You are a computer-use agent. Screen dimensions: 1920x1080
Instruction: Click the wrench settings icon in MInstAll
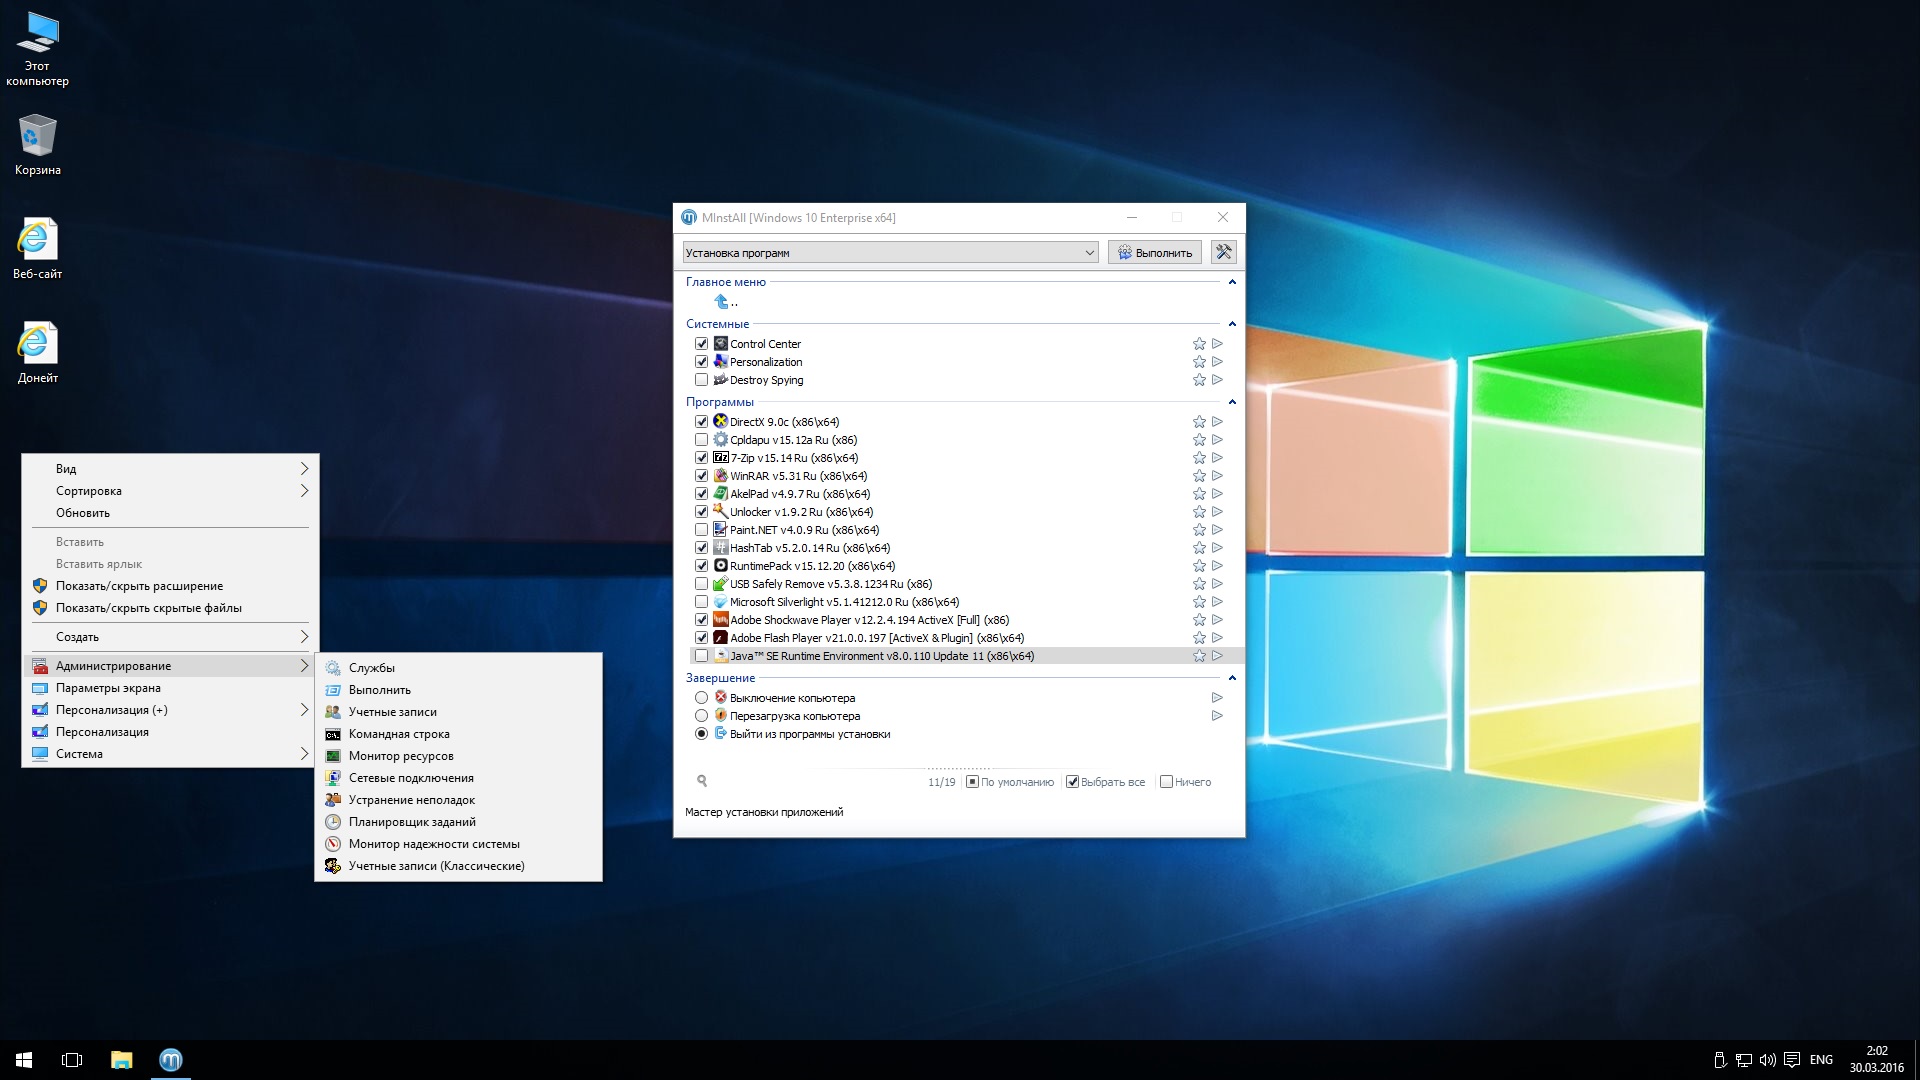pyautogui.click(x=1223, y=252)
